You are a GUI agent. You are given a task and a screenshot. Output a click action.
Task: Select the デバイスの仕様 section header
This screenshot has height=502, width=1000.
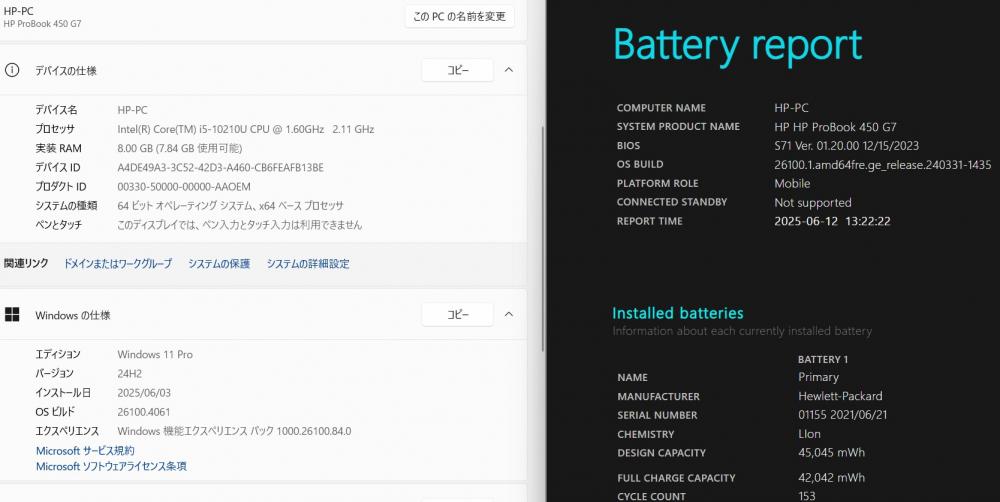pos(66,71)
